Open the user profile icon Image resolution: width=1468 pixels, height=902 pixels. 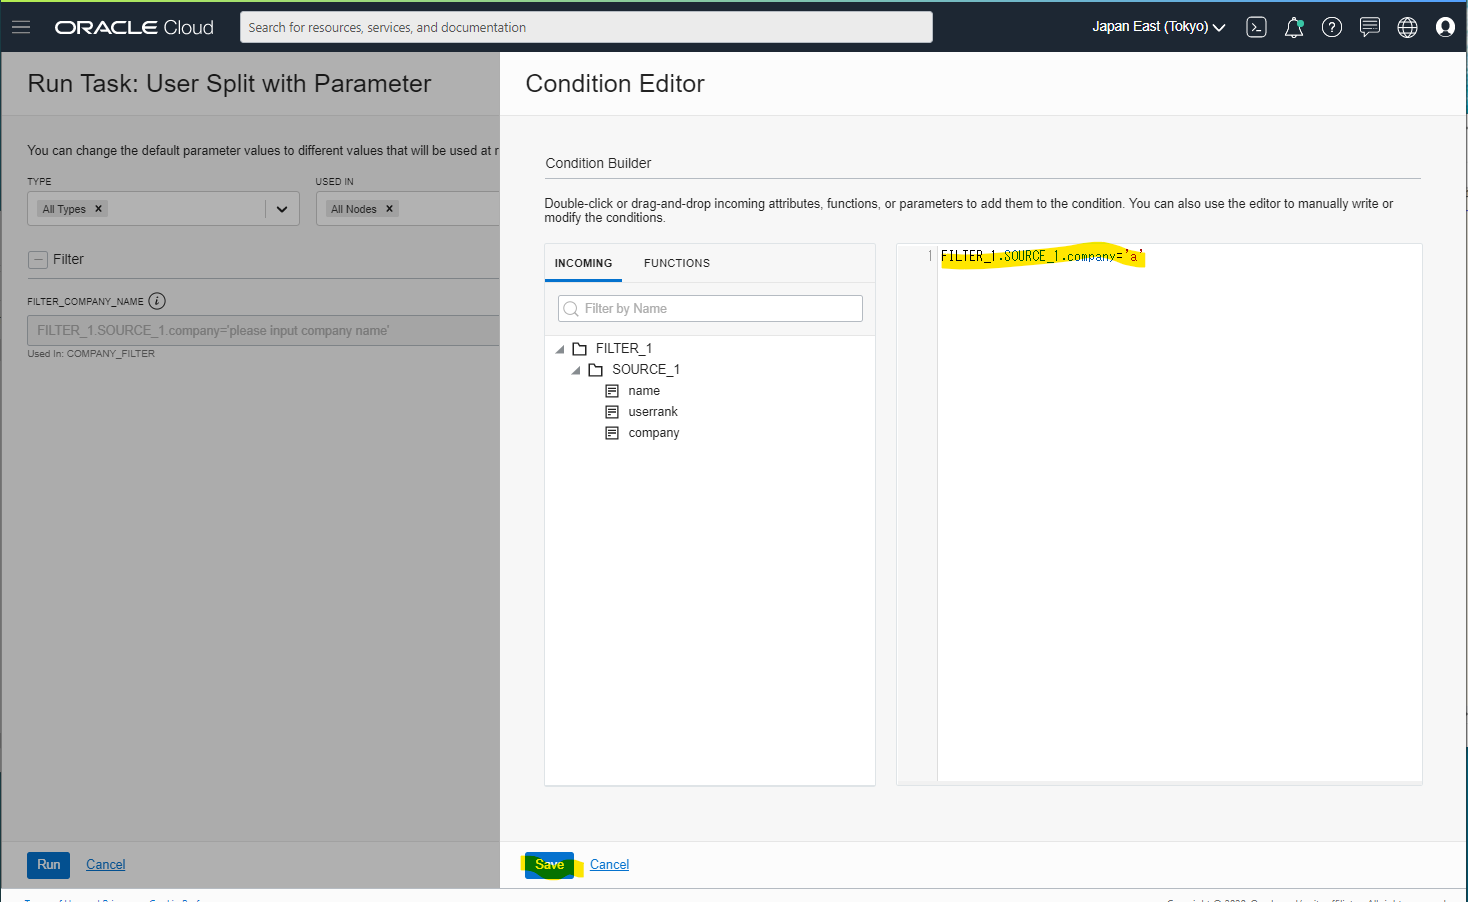pos(1445,27)
